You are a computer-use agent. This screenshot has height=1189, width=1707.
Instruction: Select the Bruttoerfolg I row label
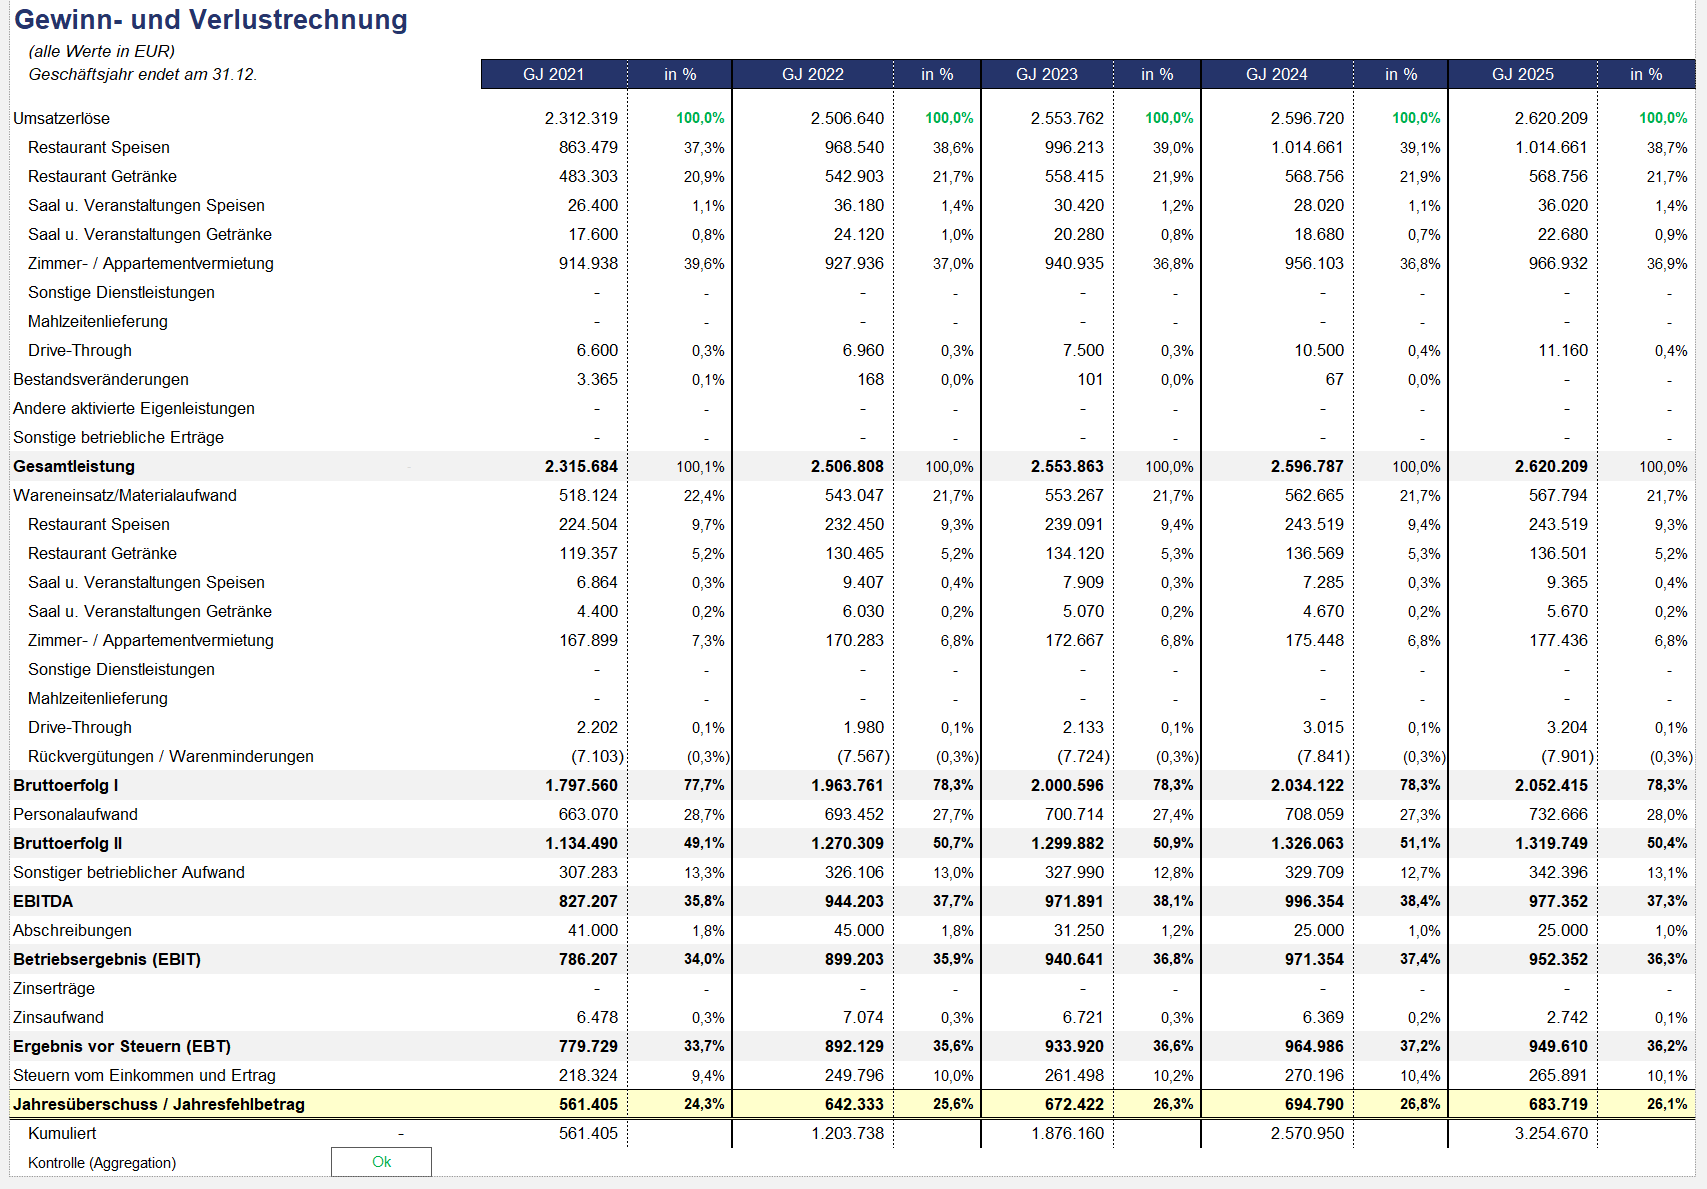[65, 785]
